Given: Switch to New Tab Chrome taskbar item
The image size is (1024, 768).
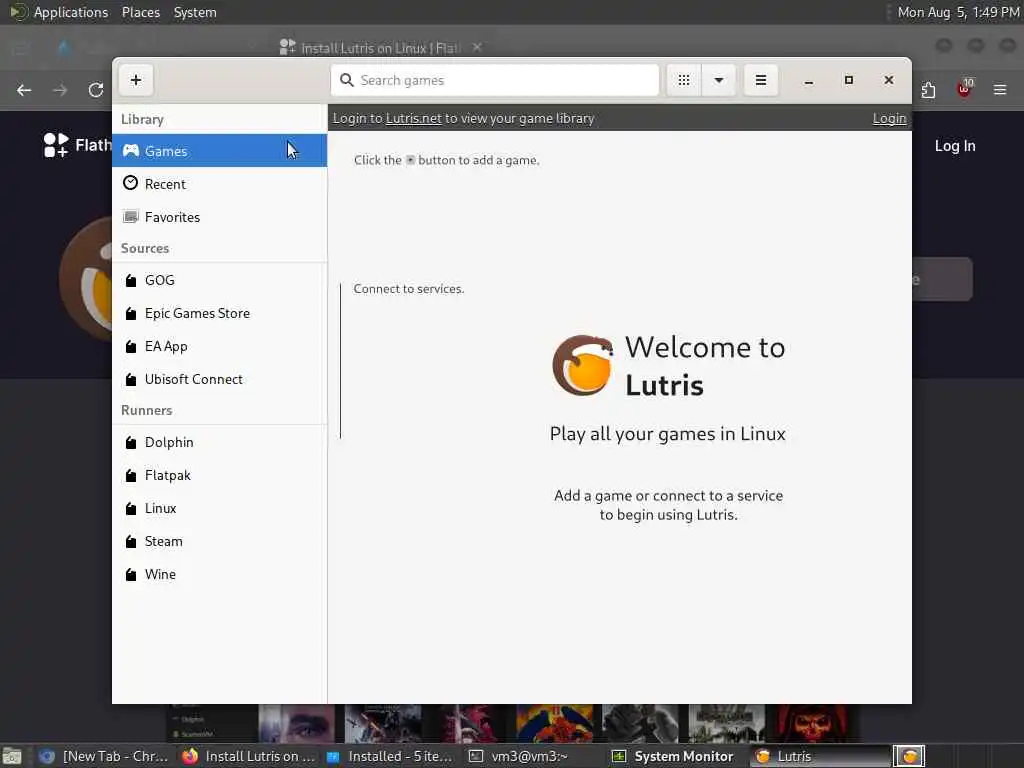Looking at the screenshot, I should tap(104, 756).
